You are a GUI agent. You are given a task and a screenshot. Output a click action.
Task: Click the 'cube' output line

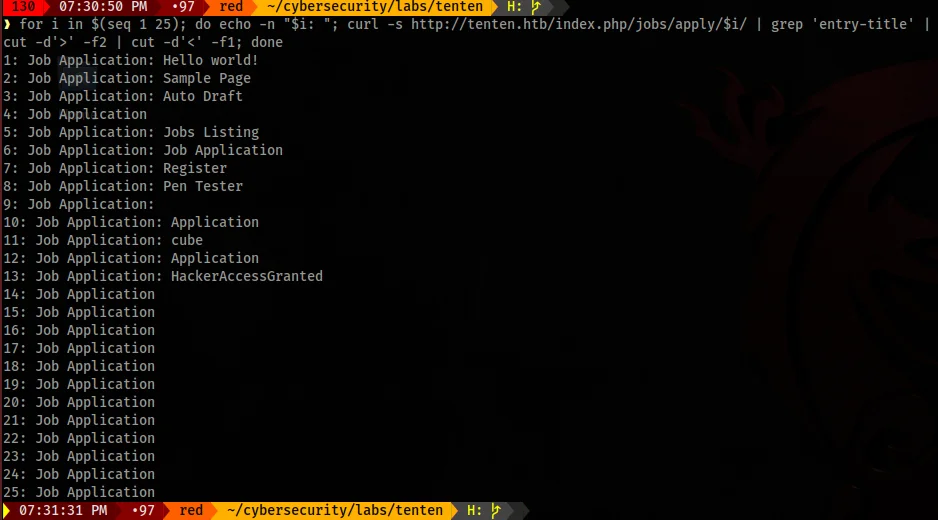(103, 240)
